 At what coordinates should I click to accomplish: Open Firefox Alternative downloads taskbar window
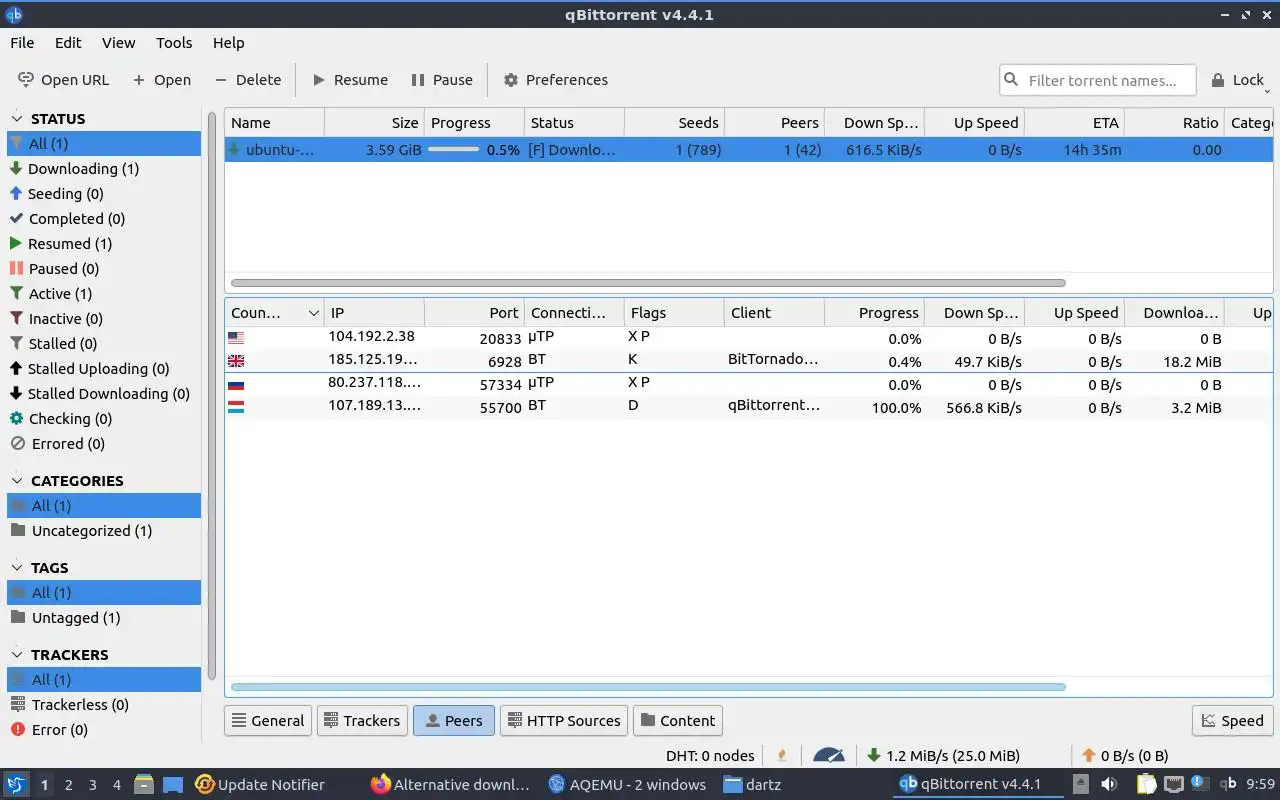[x=450, y=785]
